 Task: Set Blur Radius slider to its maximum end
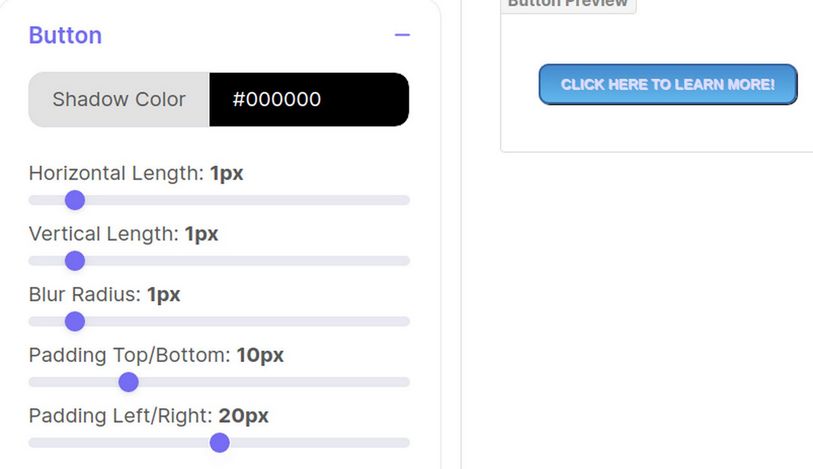coord(405,322)
